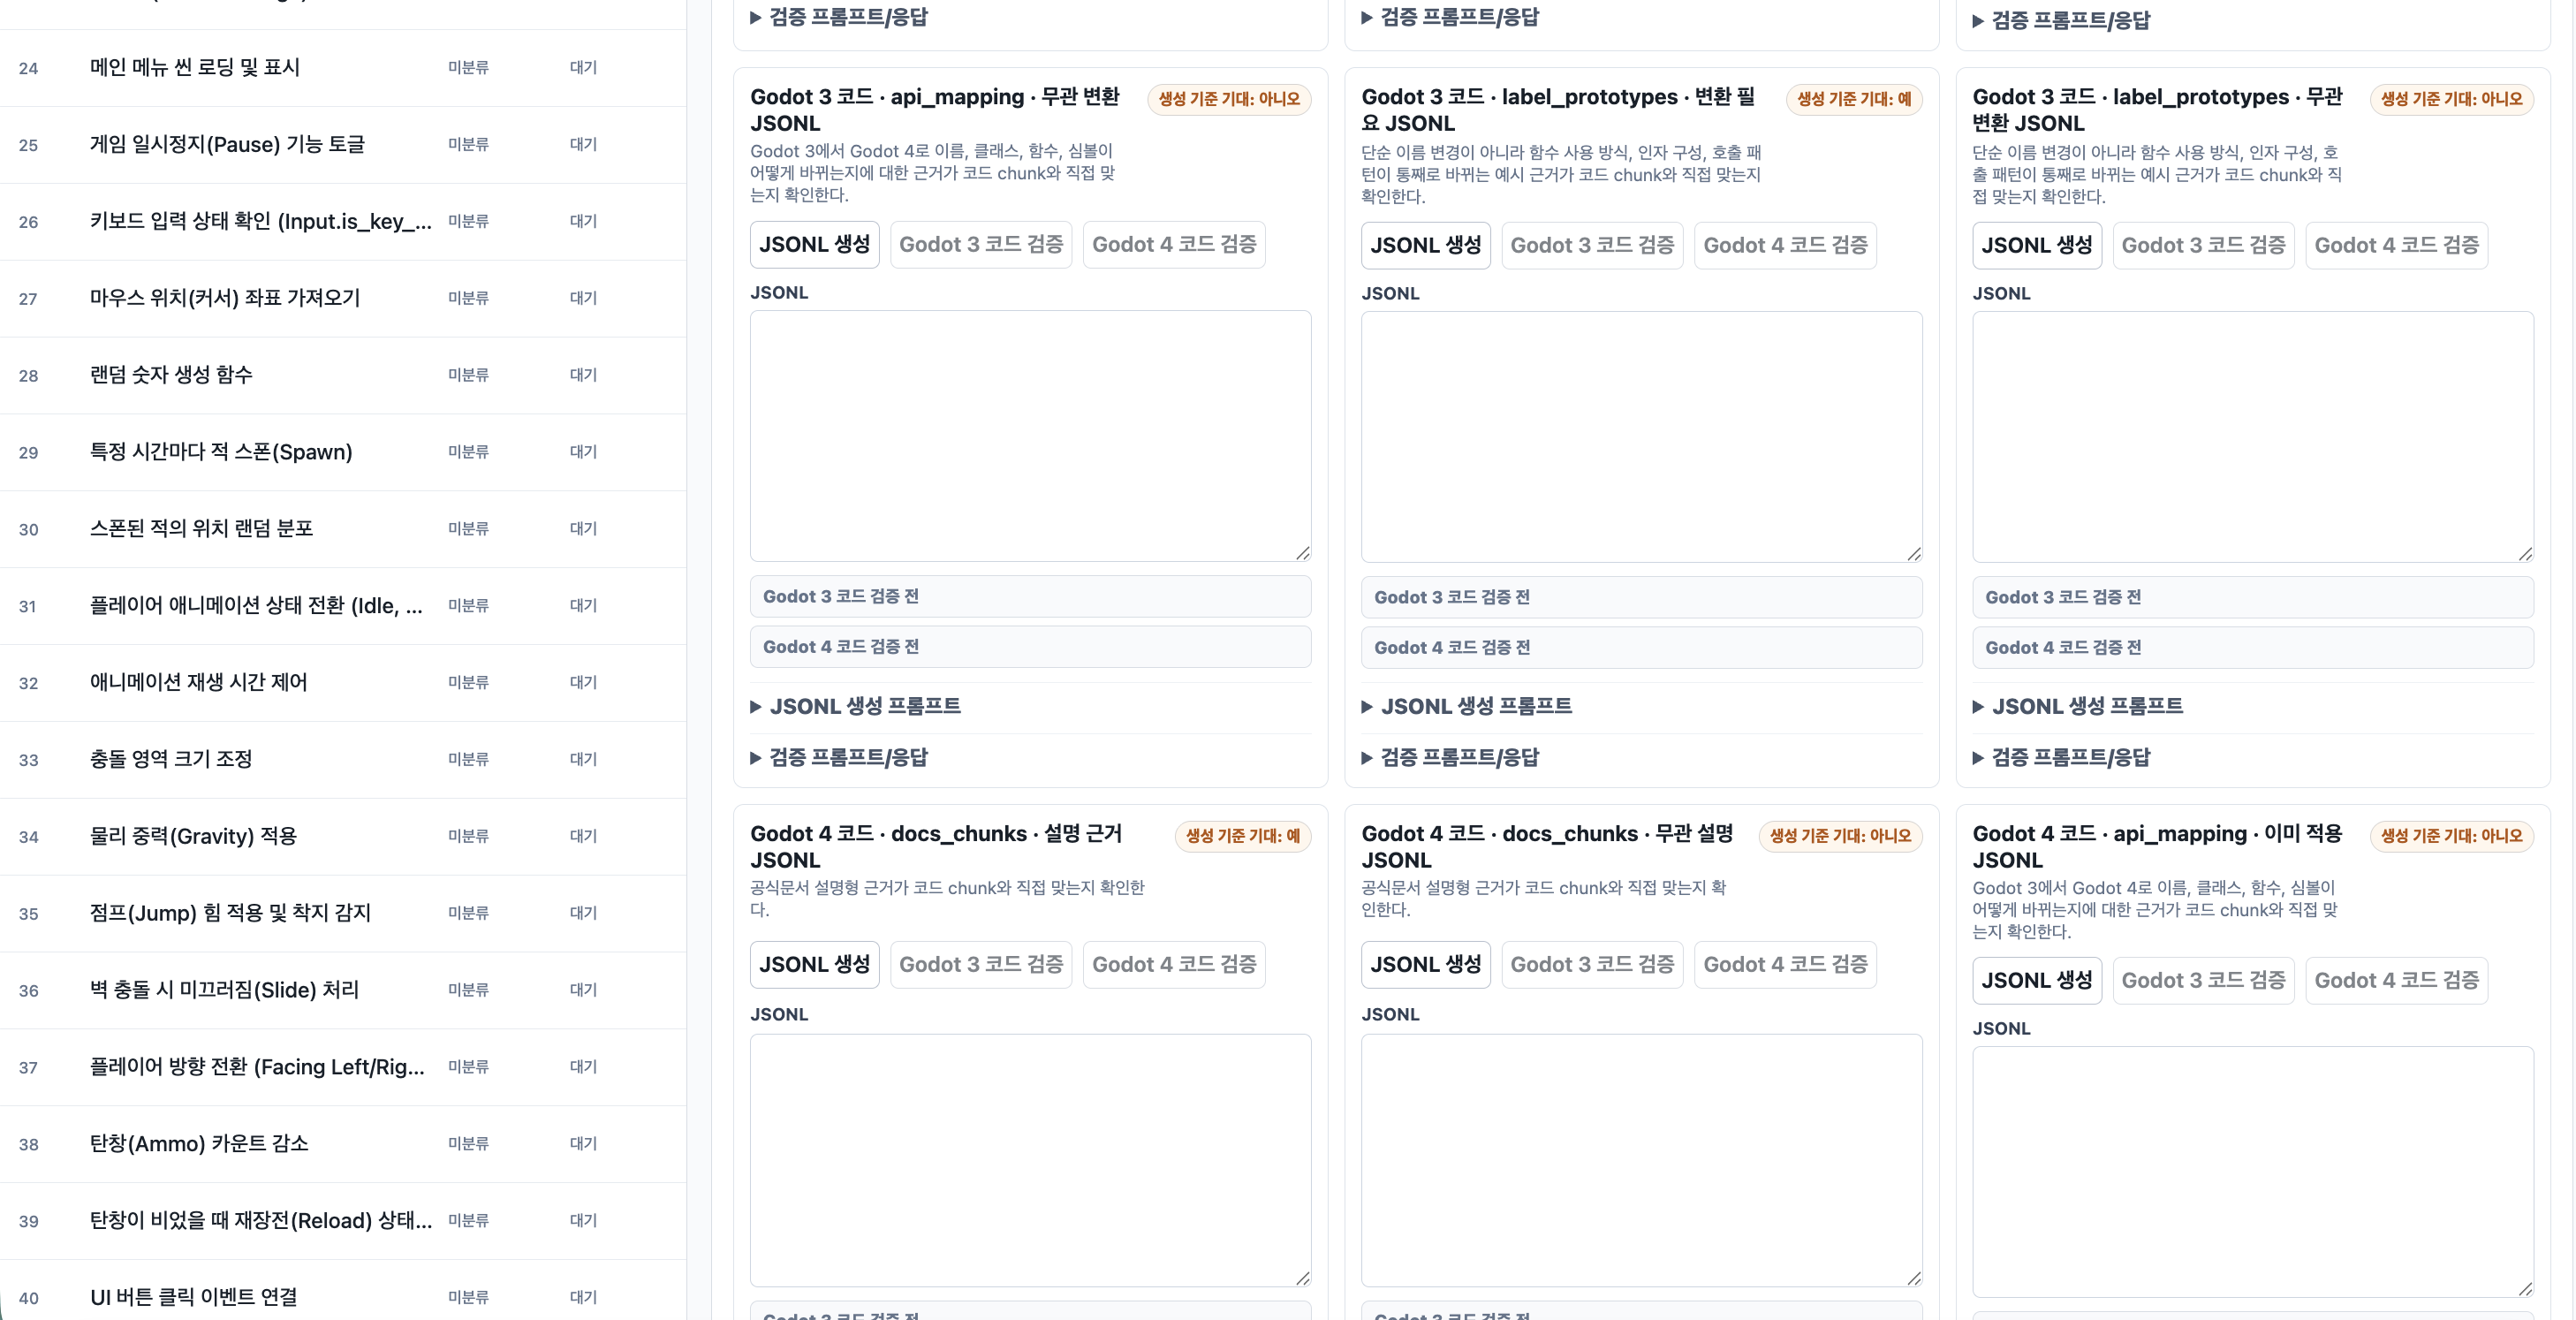Focus JSONL textarea in label_prototypes 변환 필요 card
This screenshot has width=2576, height=1320.
click(x=1641, y=437)
